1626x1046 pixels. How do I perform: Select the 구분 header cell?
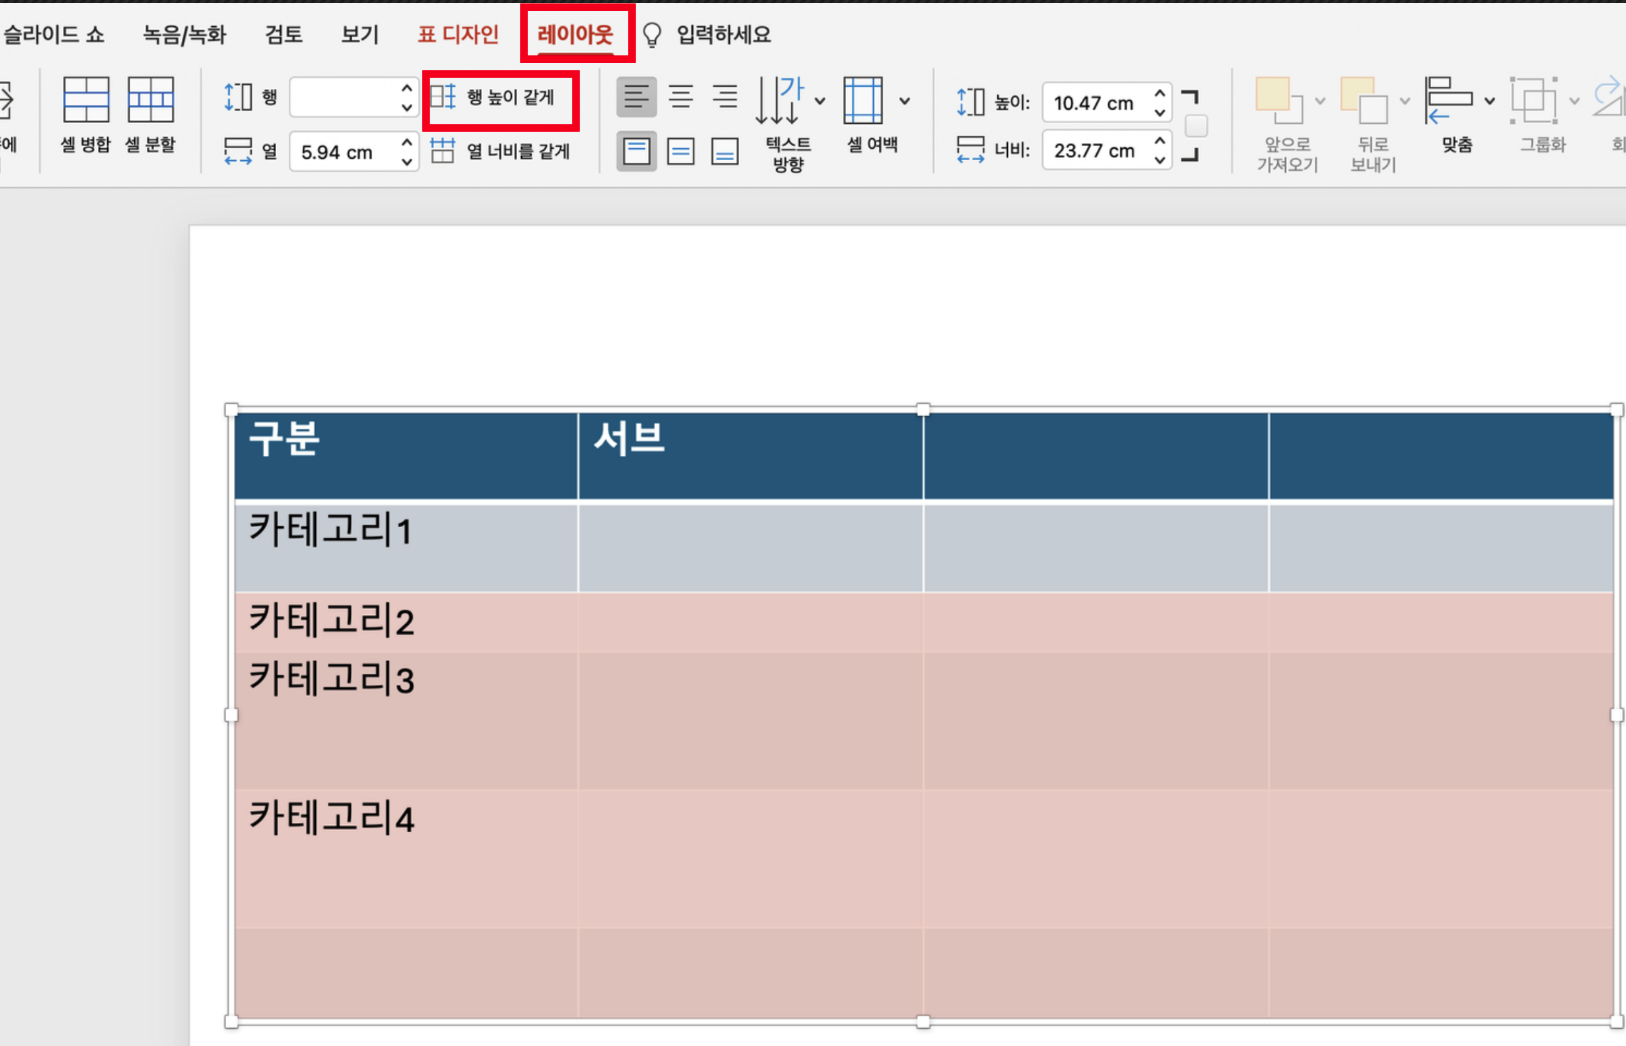(x=406, y=455)
